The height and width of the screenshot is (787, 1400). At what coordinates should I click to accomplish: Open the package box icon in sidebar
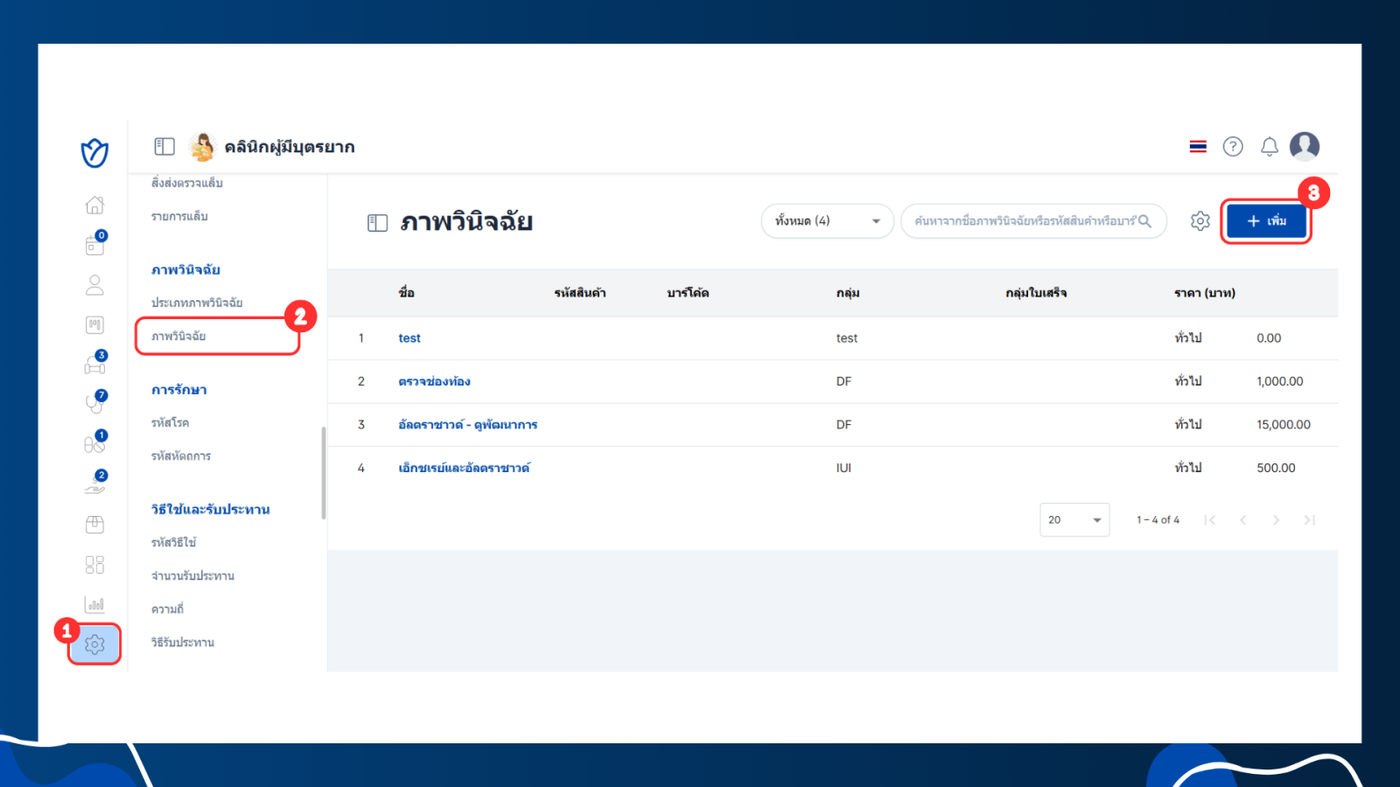(95, 524)
